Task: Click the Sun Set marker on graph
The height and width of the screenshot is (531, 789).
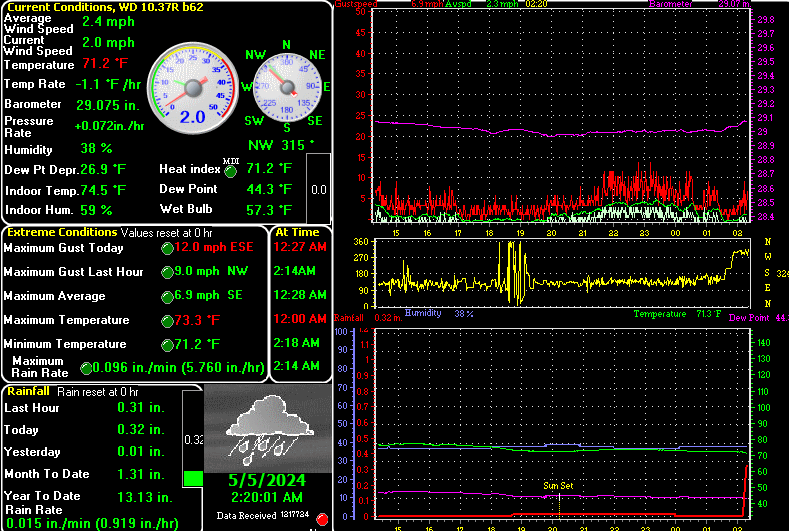Action: click(x=558, y=486)
